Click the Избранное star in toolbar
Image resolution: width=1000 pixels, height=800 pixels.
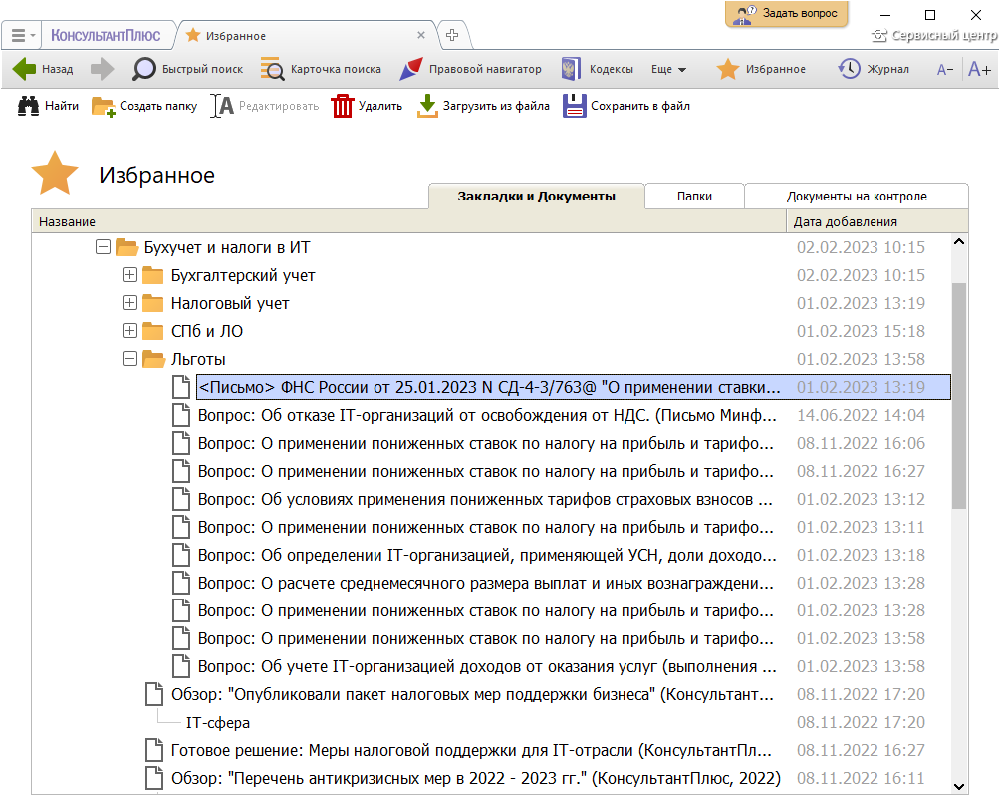pyautogui.click(x=728, y=69)
